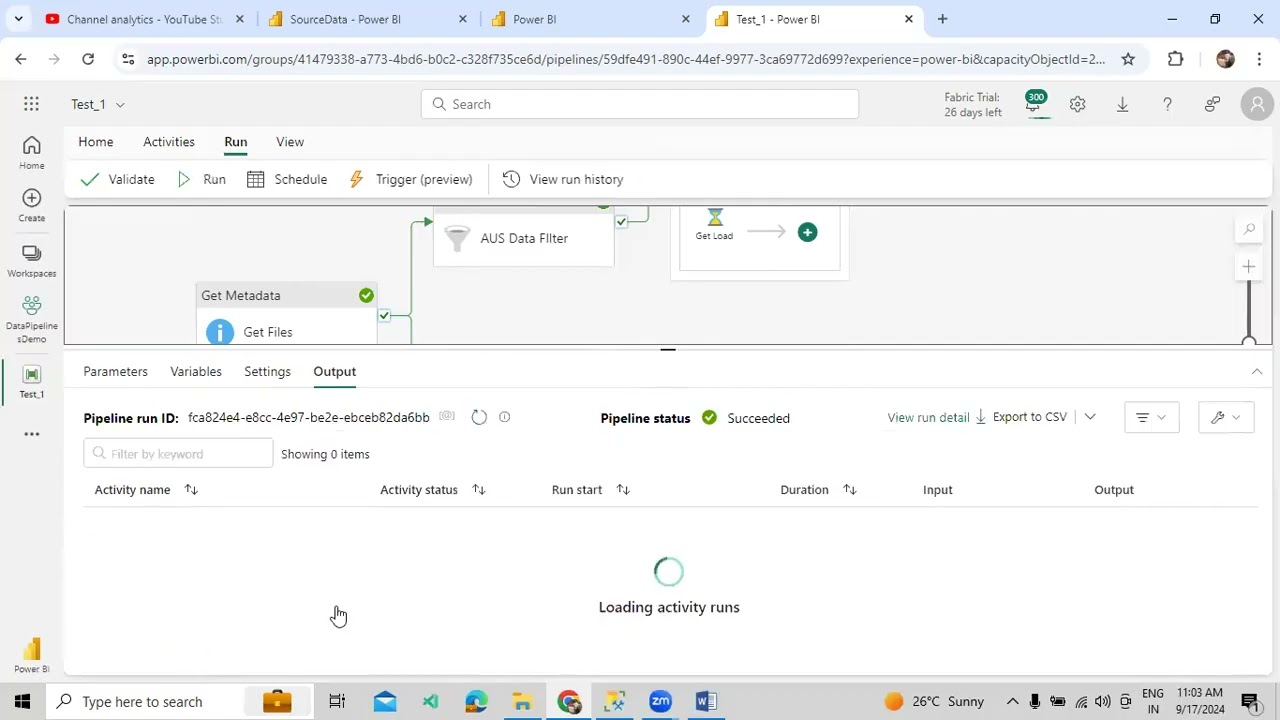Open the Settings gear in header

click(1077, 104)
